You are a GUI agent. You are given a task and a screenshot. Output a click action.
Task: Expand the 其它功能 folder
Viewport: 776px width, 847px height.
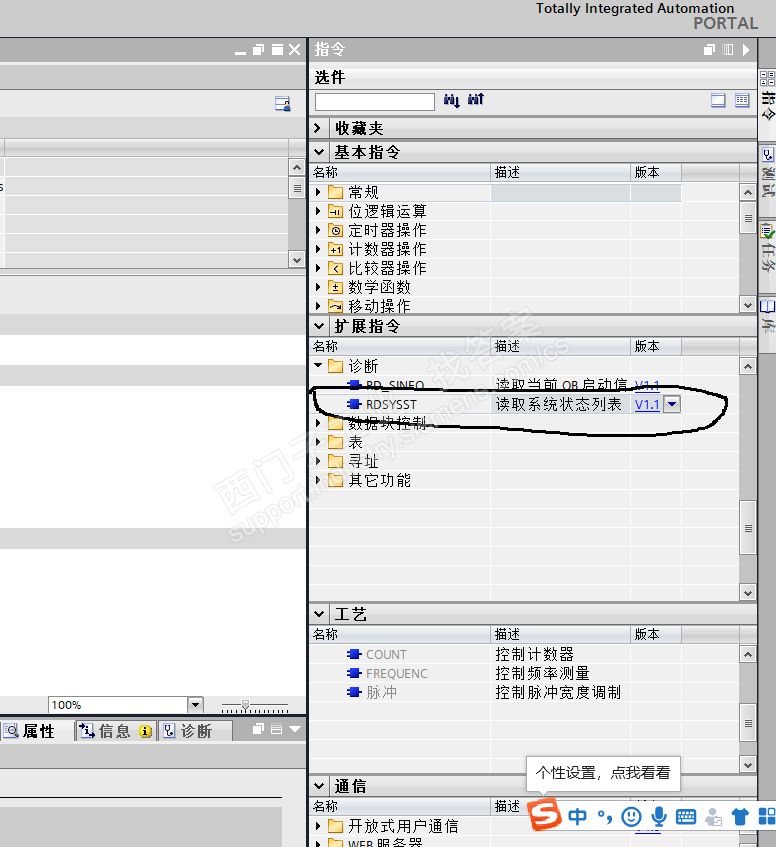(318, 480)
